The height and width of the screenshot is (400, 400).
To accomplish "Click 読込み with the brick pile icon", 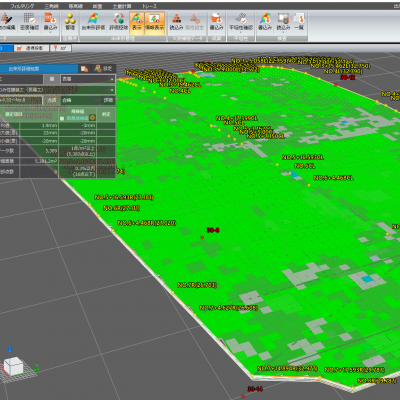I will (176, 22).
